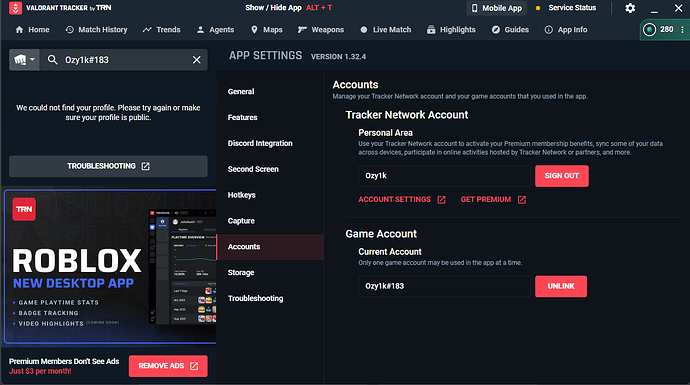
Task: Expand the Riot platform dropdown
Action: pyautogui.click(x=24, y=60)
